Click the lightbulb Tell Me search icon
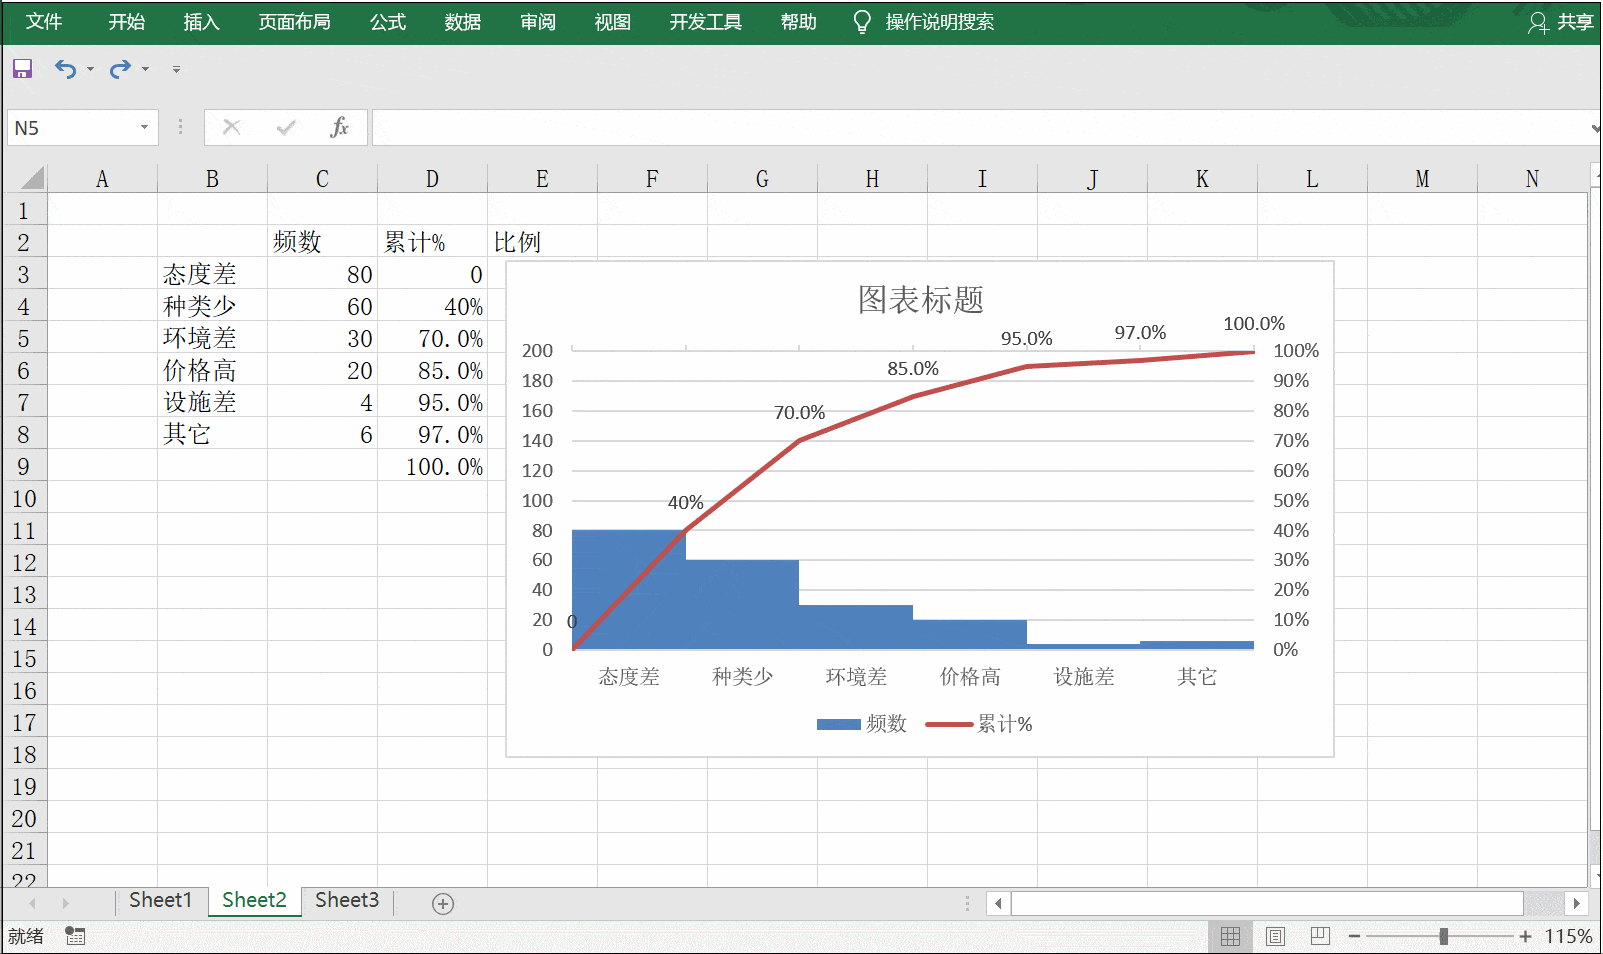The width and height of the screenshot is (1603, 954). click(x=862, y=22)
